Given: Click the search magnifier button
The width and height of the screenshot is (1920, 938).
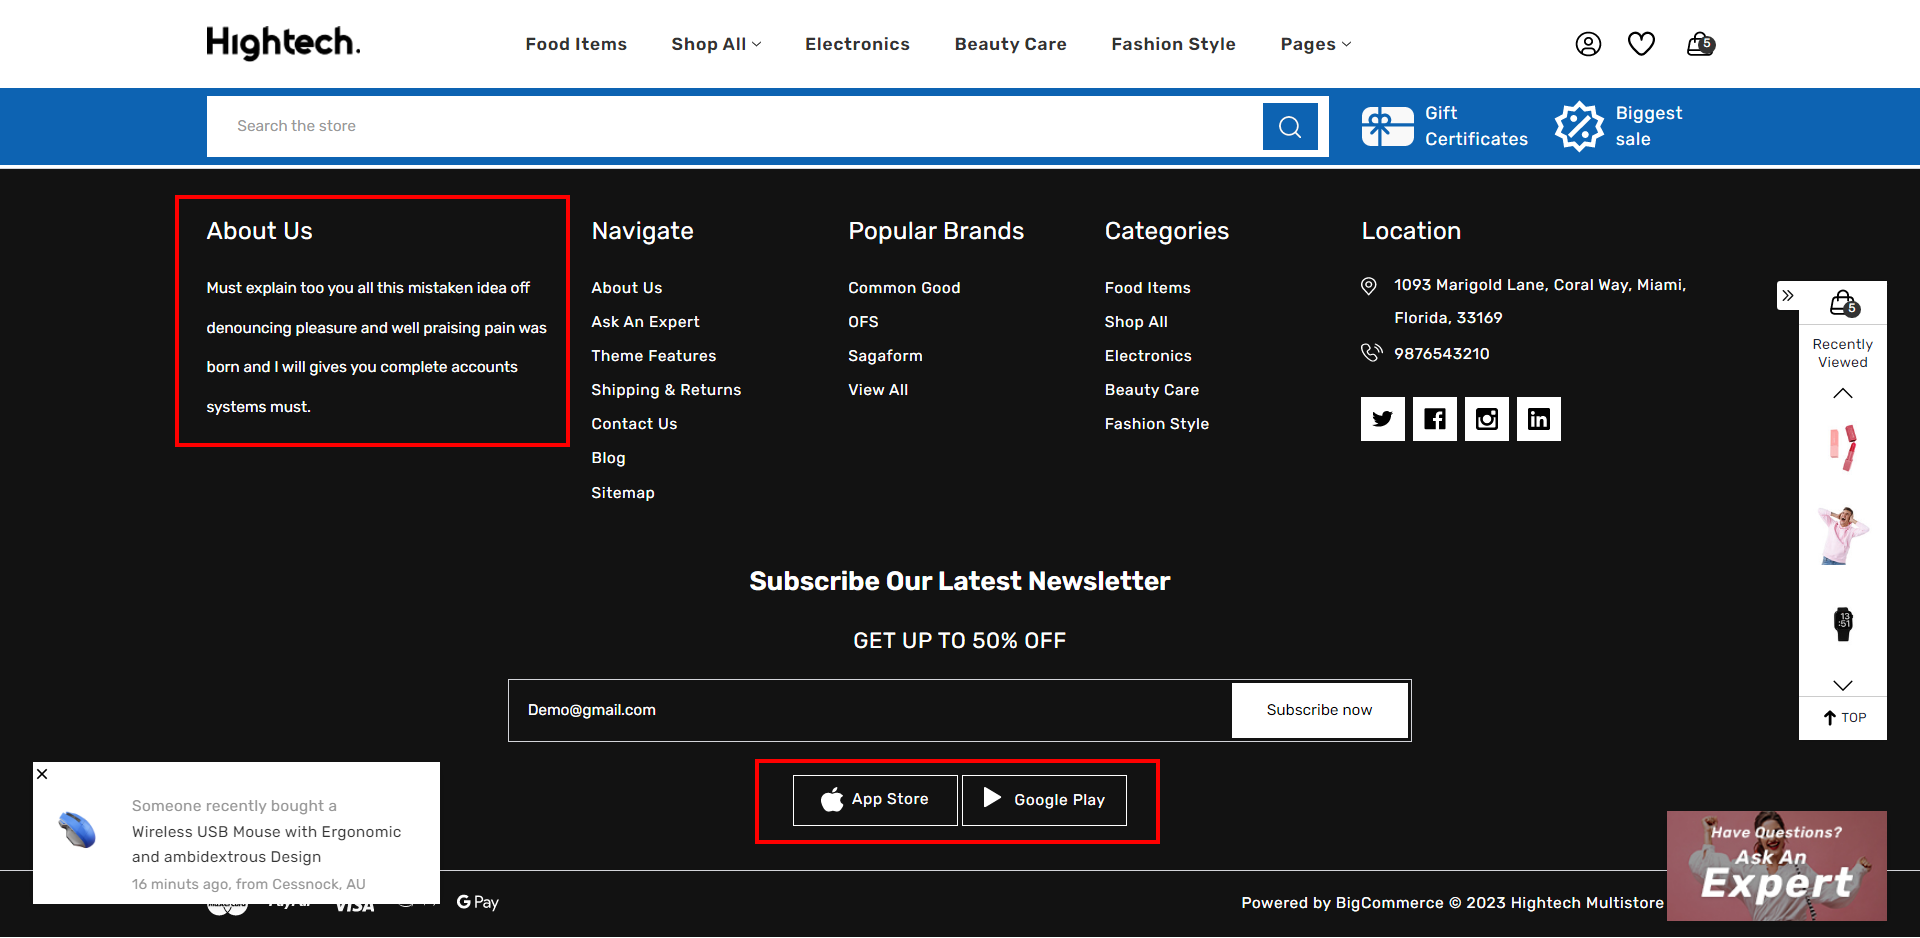Looking at the screenshot, I should tap(1290, 127).
